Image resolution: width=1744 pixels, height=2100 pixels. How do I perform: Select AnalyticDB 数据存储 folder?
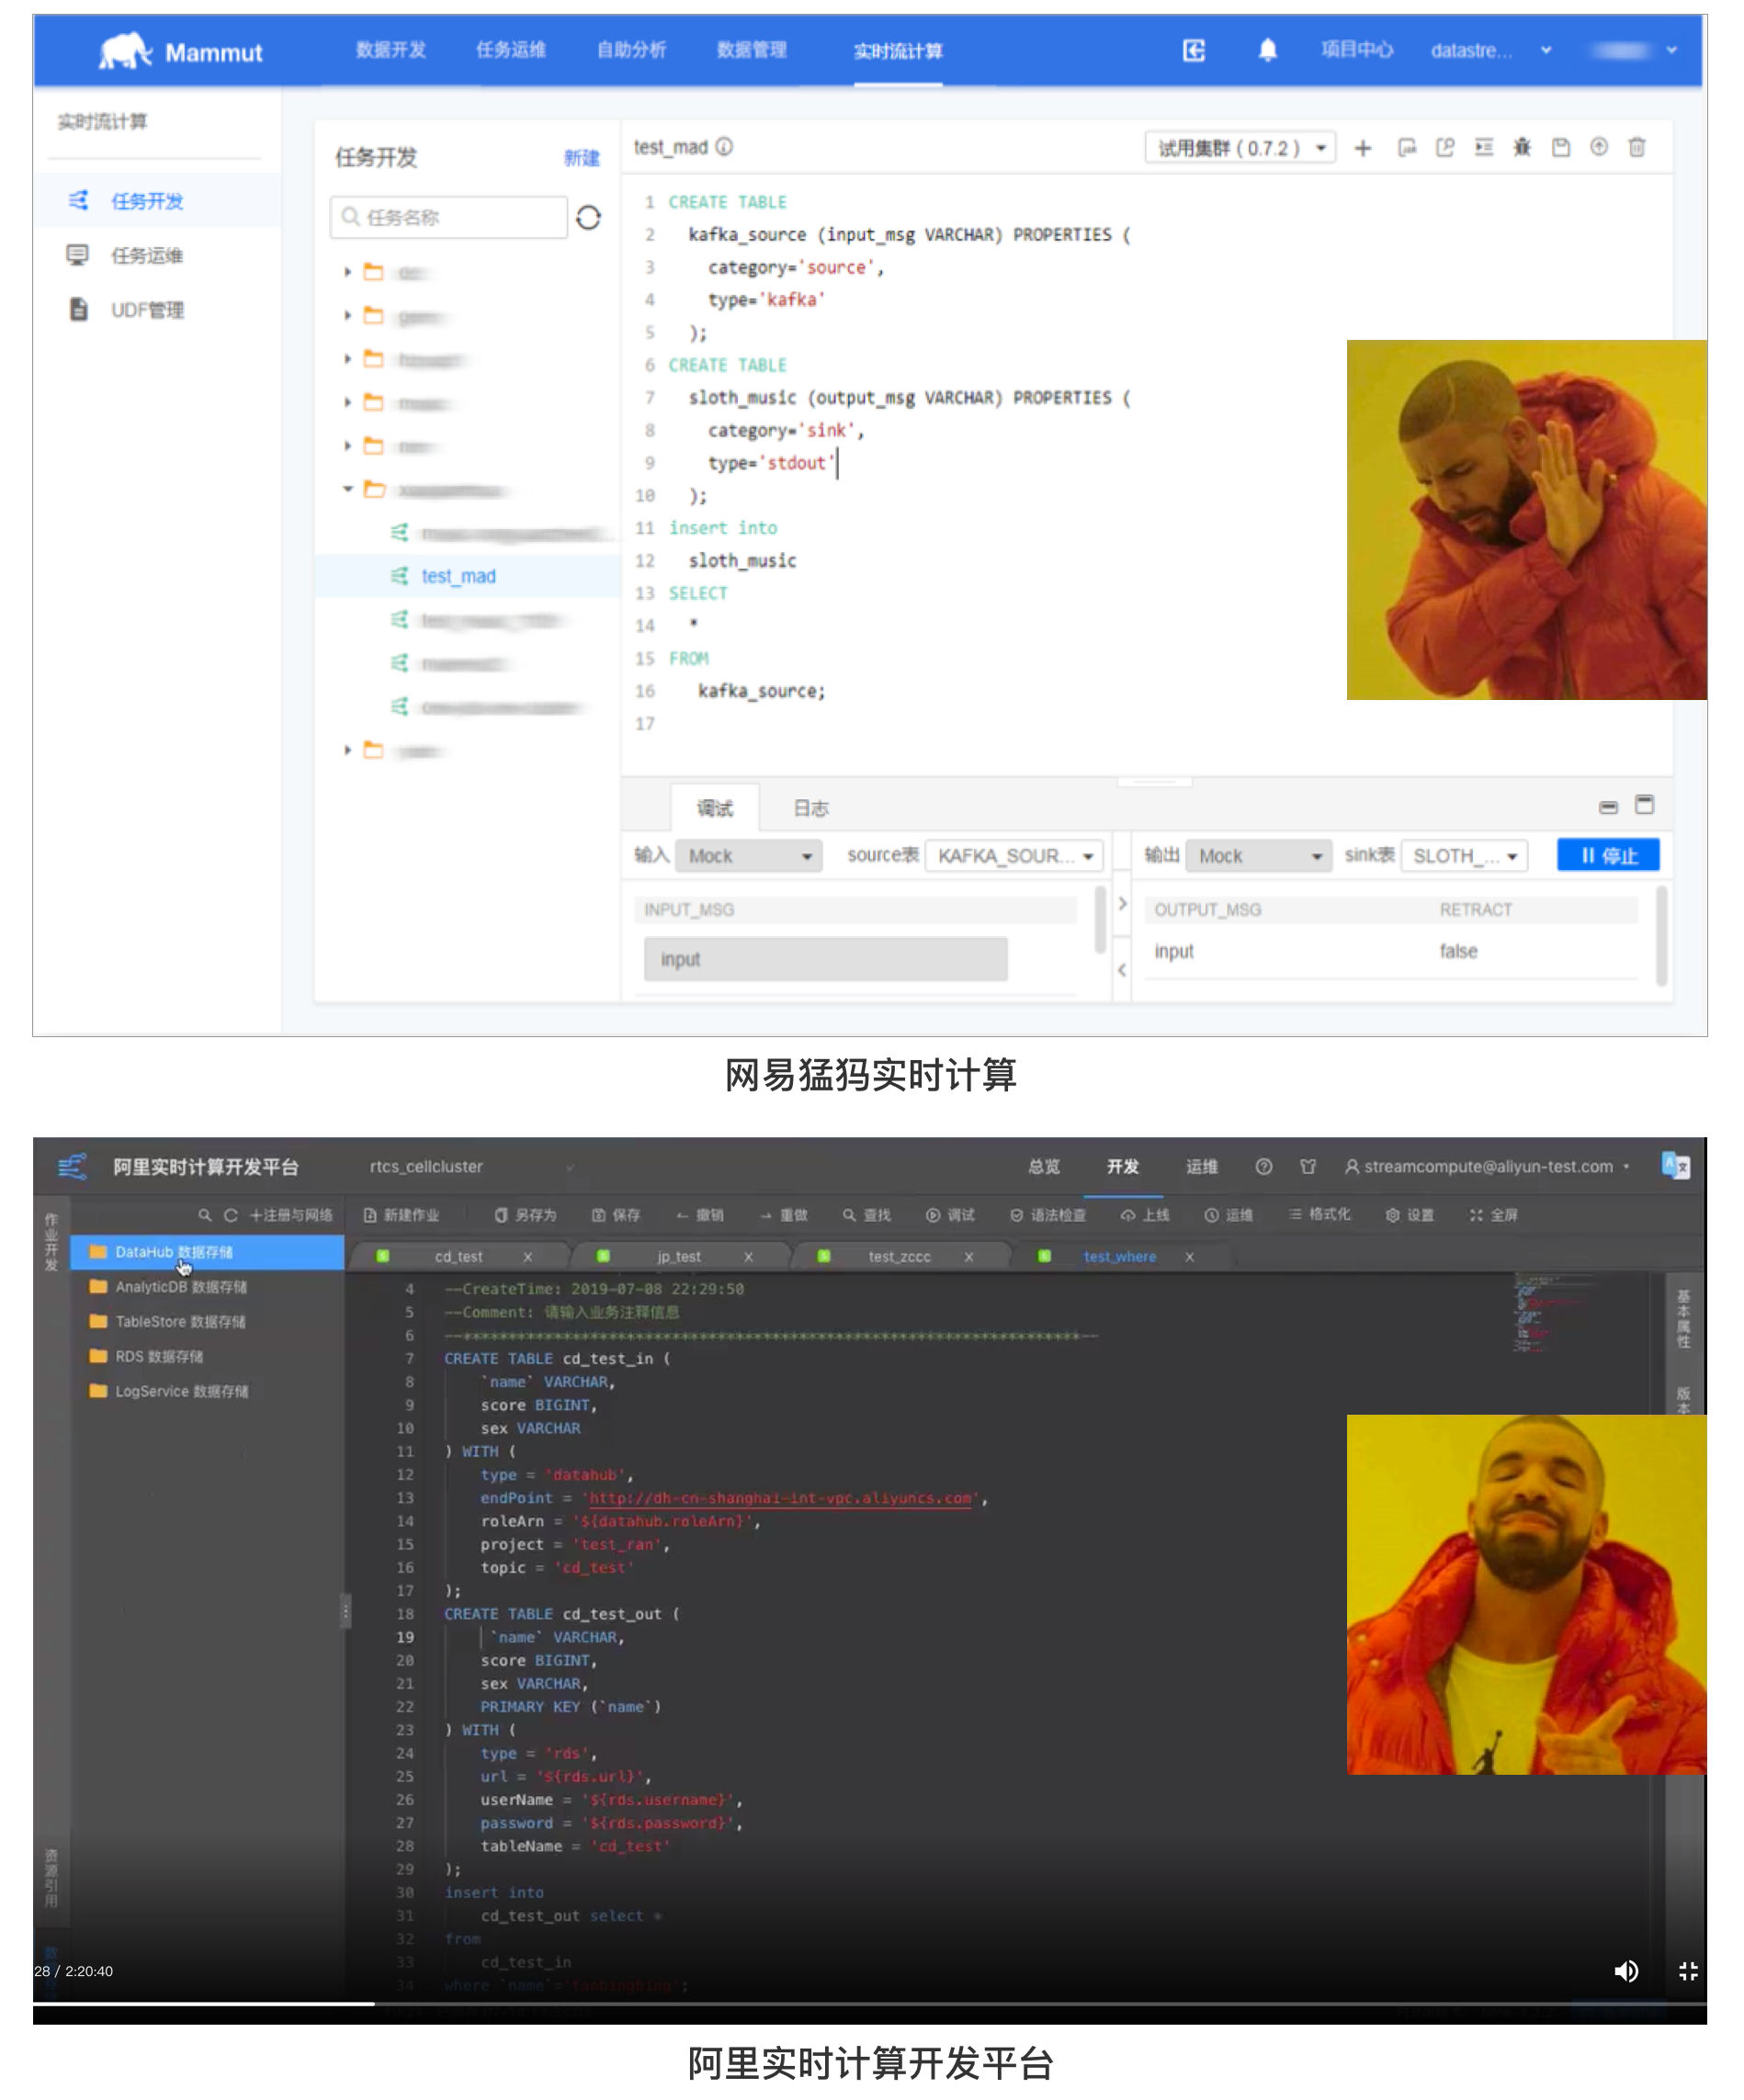(x=181, y=1287)
